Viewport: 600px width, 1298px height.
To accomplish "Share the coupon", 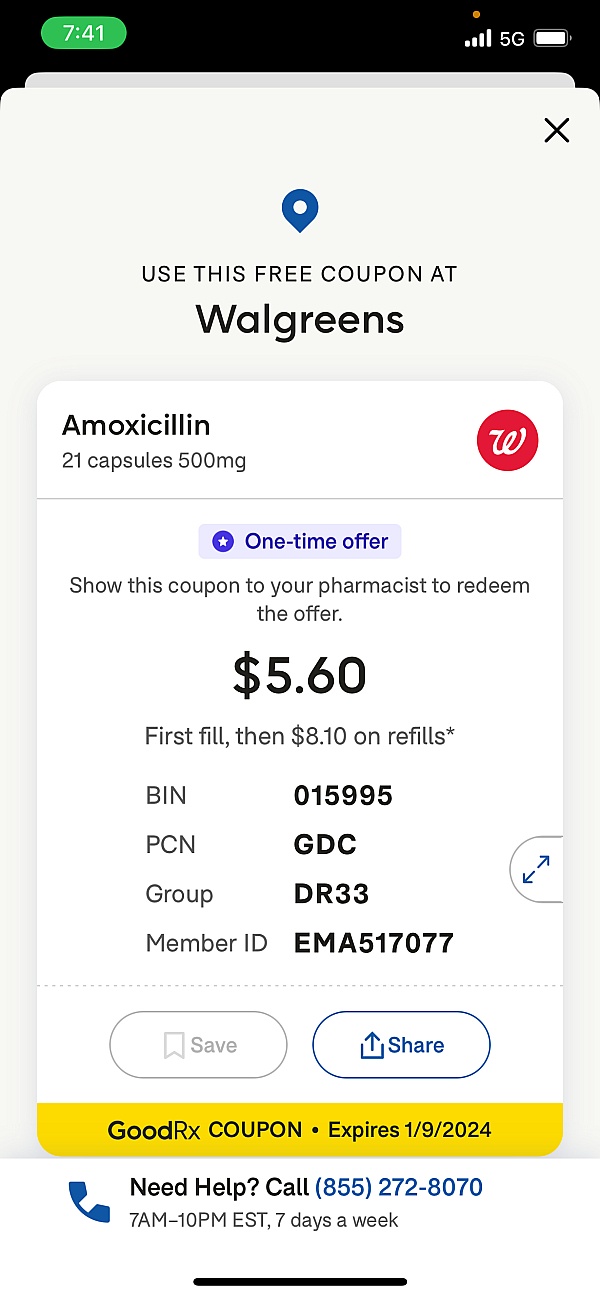I will coord(401,1045).
